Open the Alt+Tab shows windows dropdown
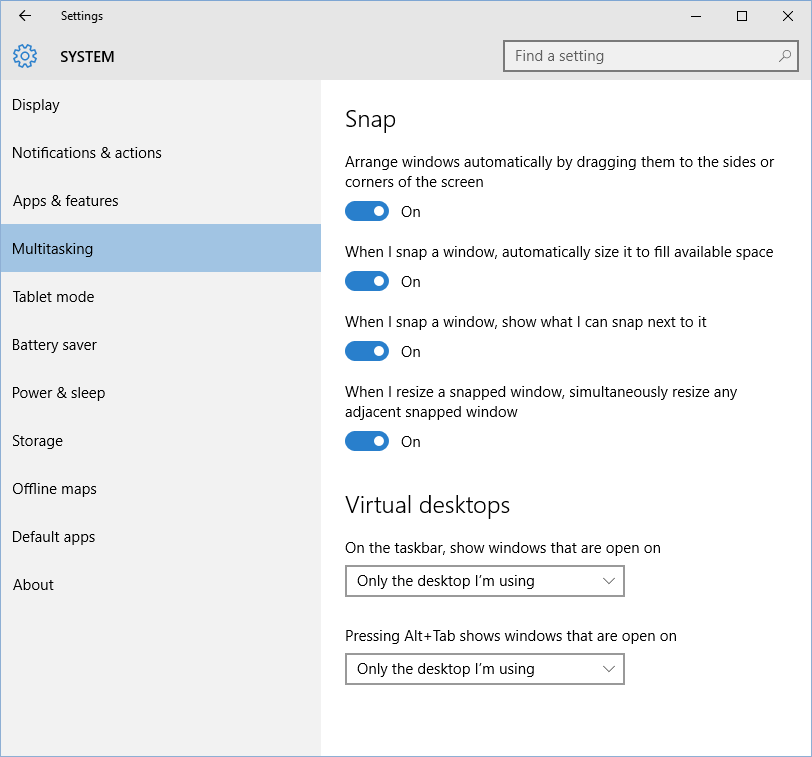812x757 pixels. pyautogui.click(x=485, y=669)
